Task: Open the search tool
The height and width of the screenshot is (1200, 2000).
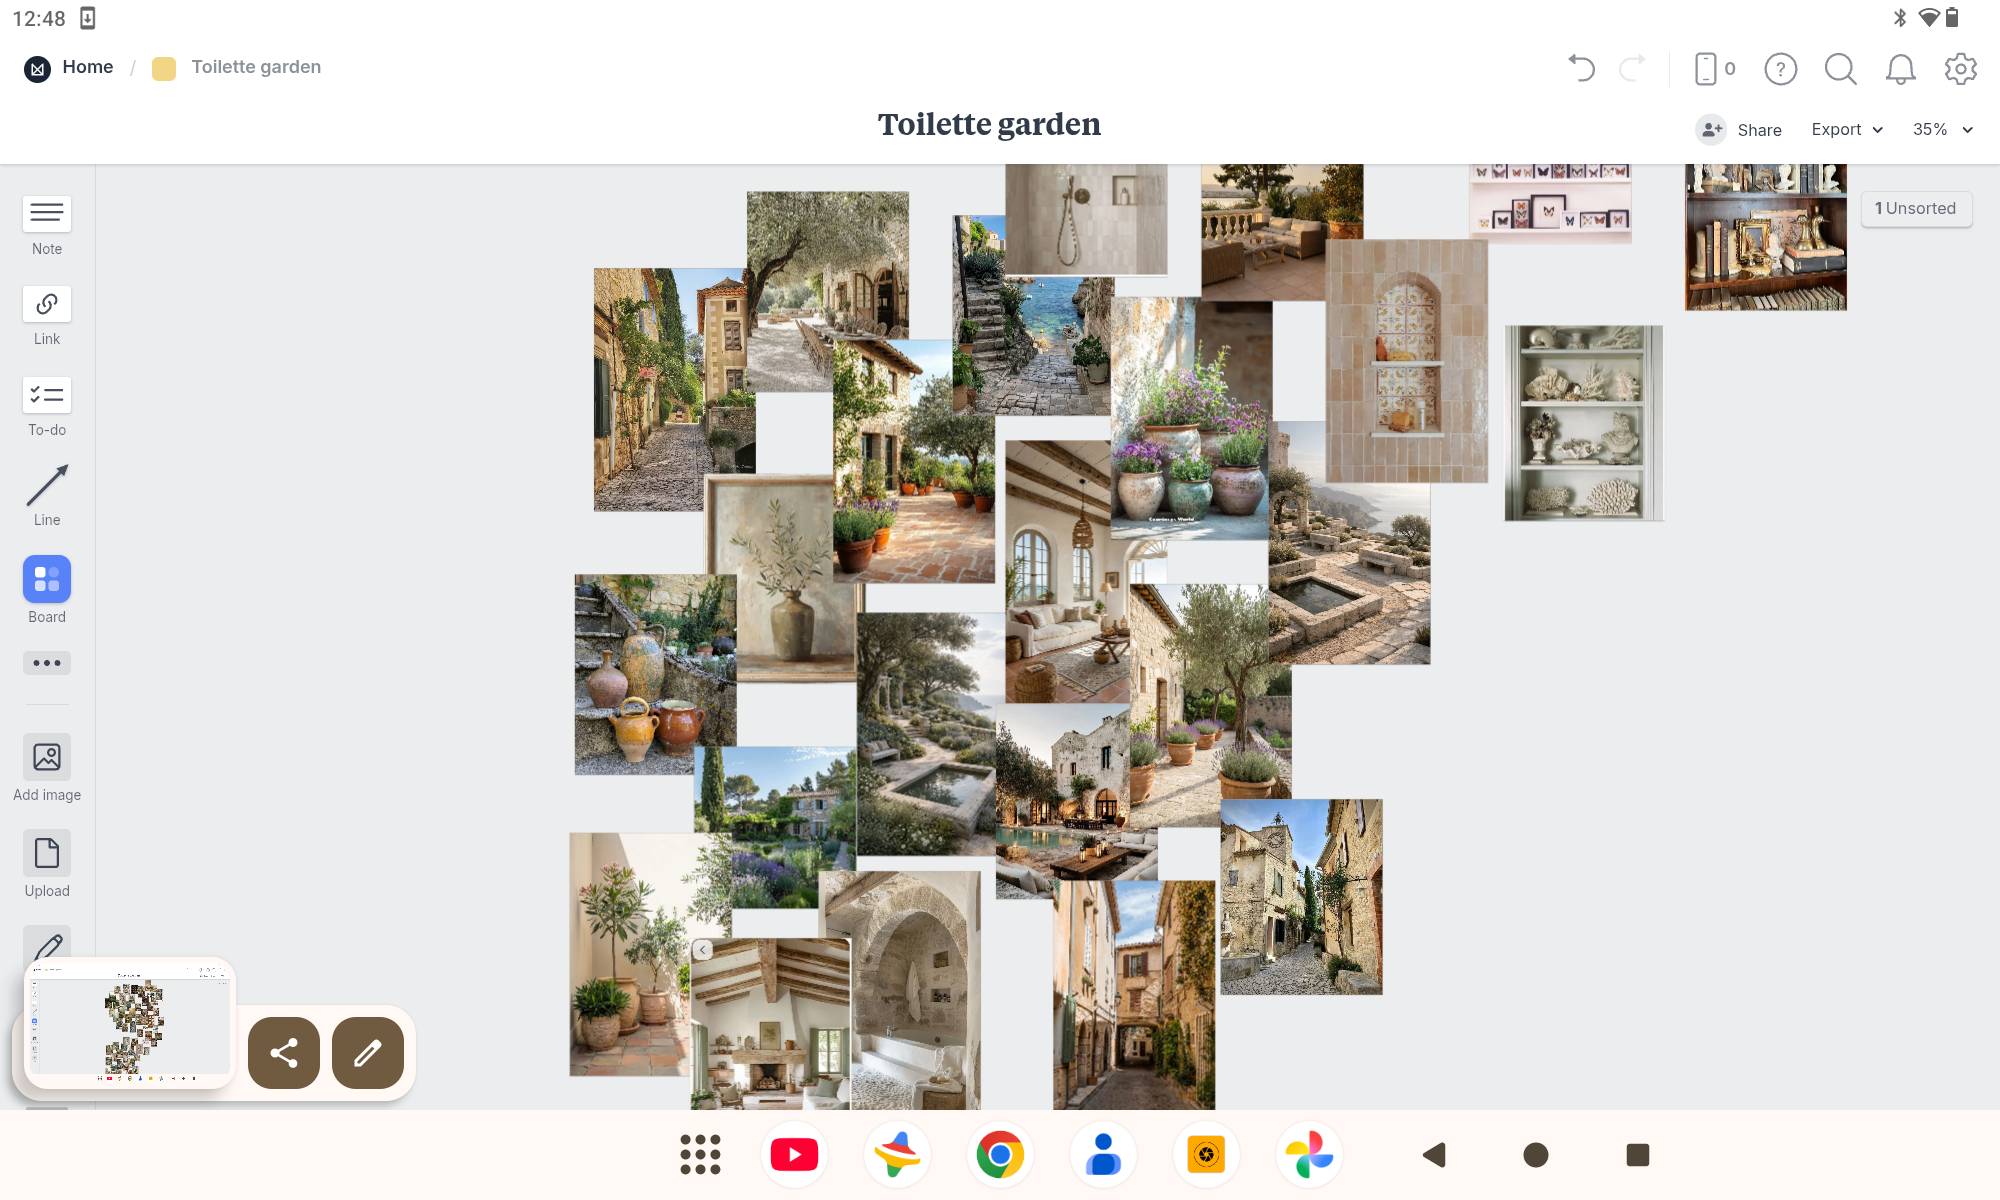Action: pyautogui.click(x=1840, y=68)
